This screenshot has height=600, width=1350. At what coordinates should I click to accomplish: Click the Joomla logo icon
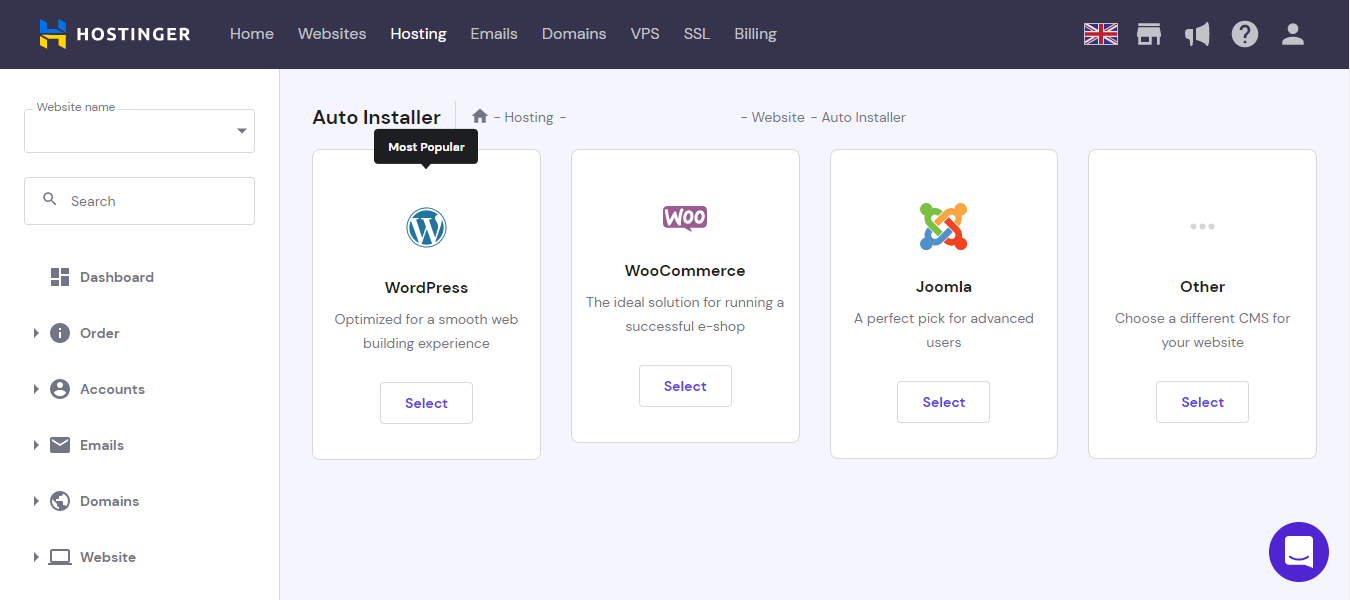[x=943, y=227]
